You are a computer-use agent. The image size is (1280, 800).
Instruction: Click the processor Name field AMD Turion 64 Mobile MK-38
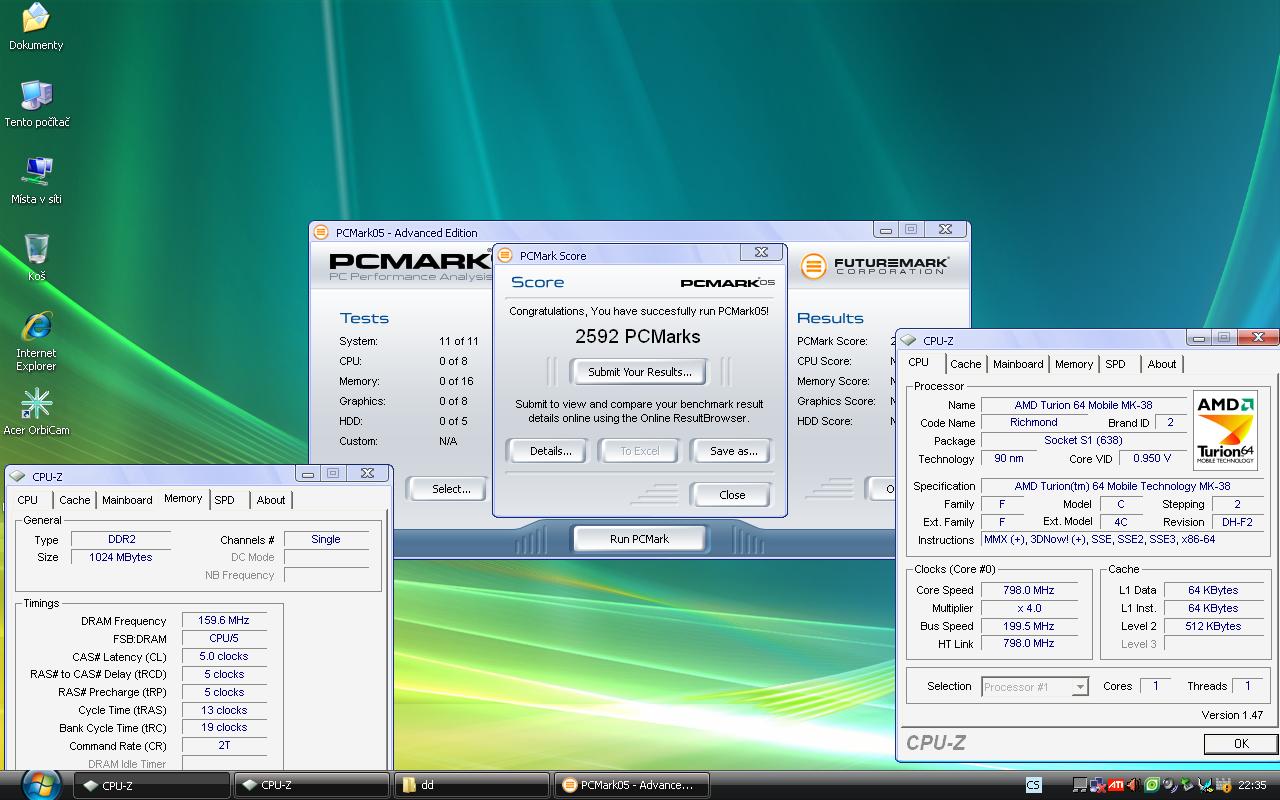click(x=1083, y=405)
